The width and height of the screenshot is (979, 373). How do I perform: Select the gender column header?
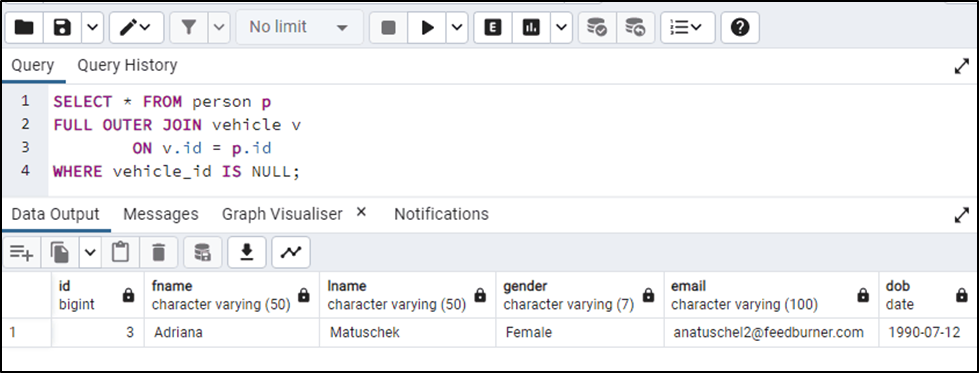pos(580,295)
